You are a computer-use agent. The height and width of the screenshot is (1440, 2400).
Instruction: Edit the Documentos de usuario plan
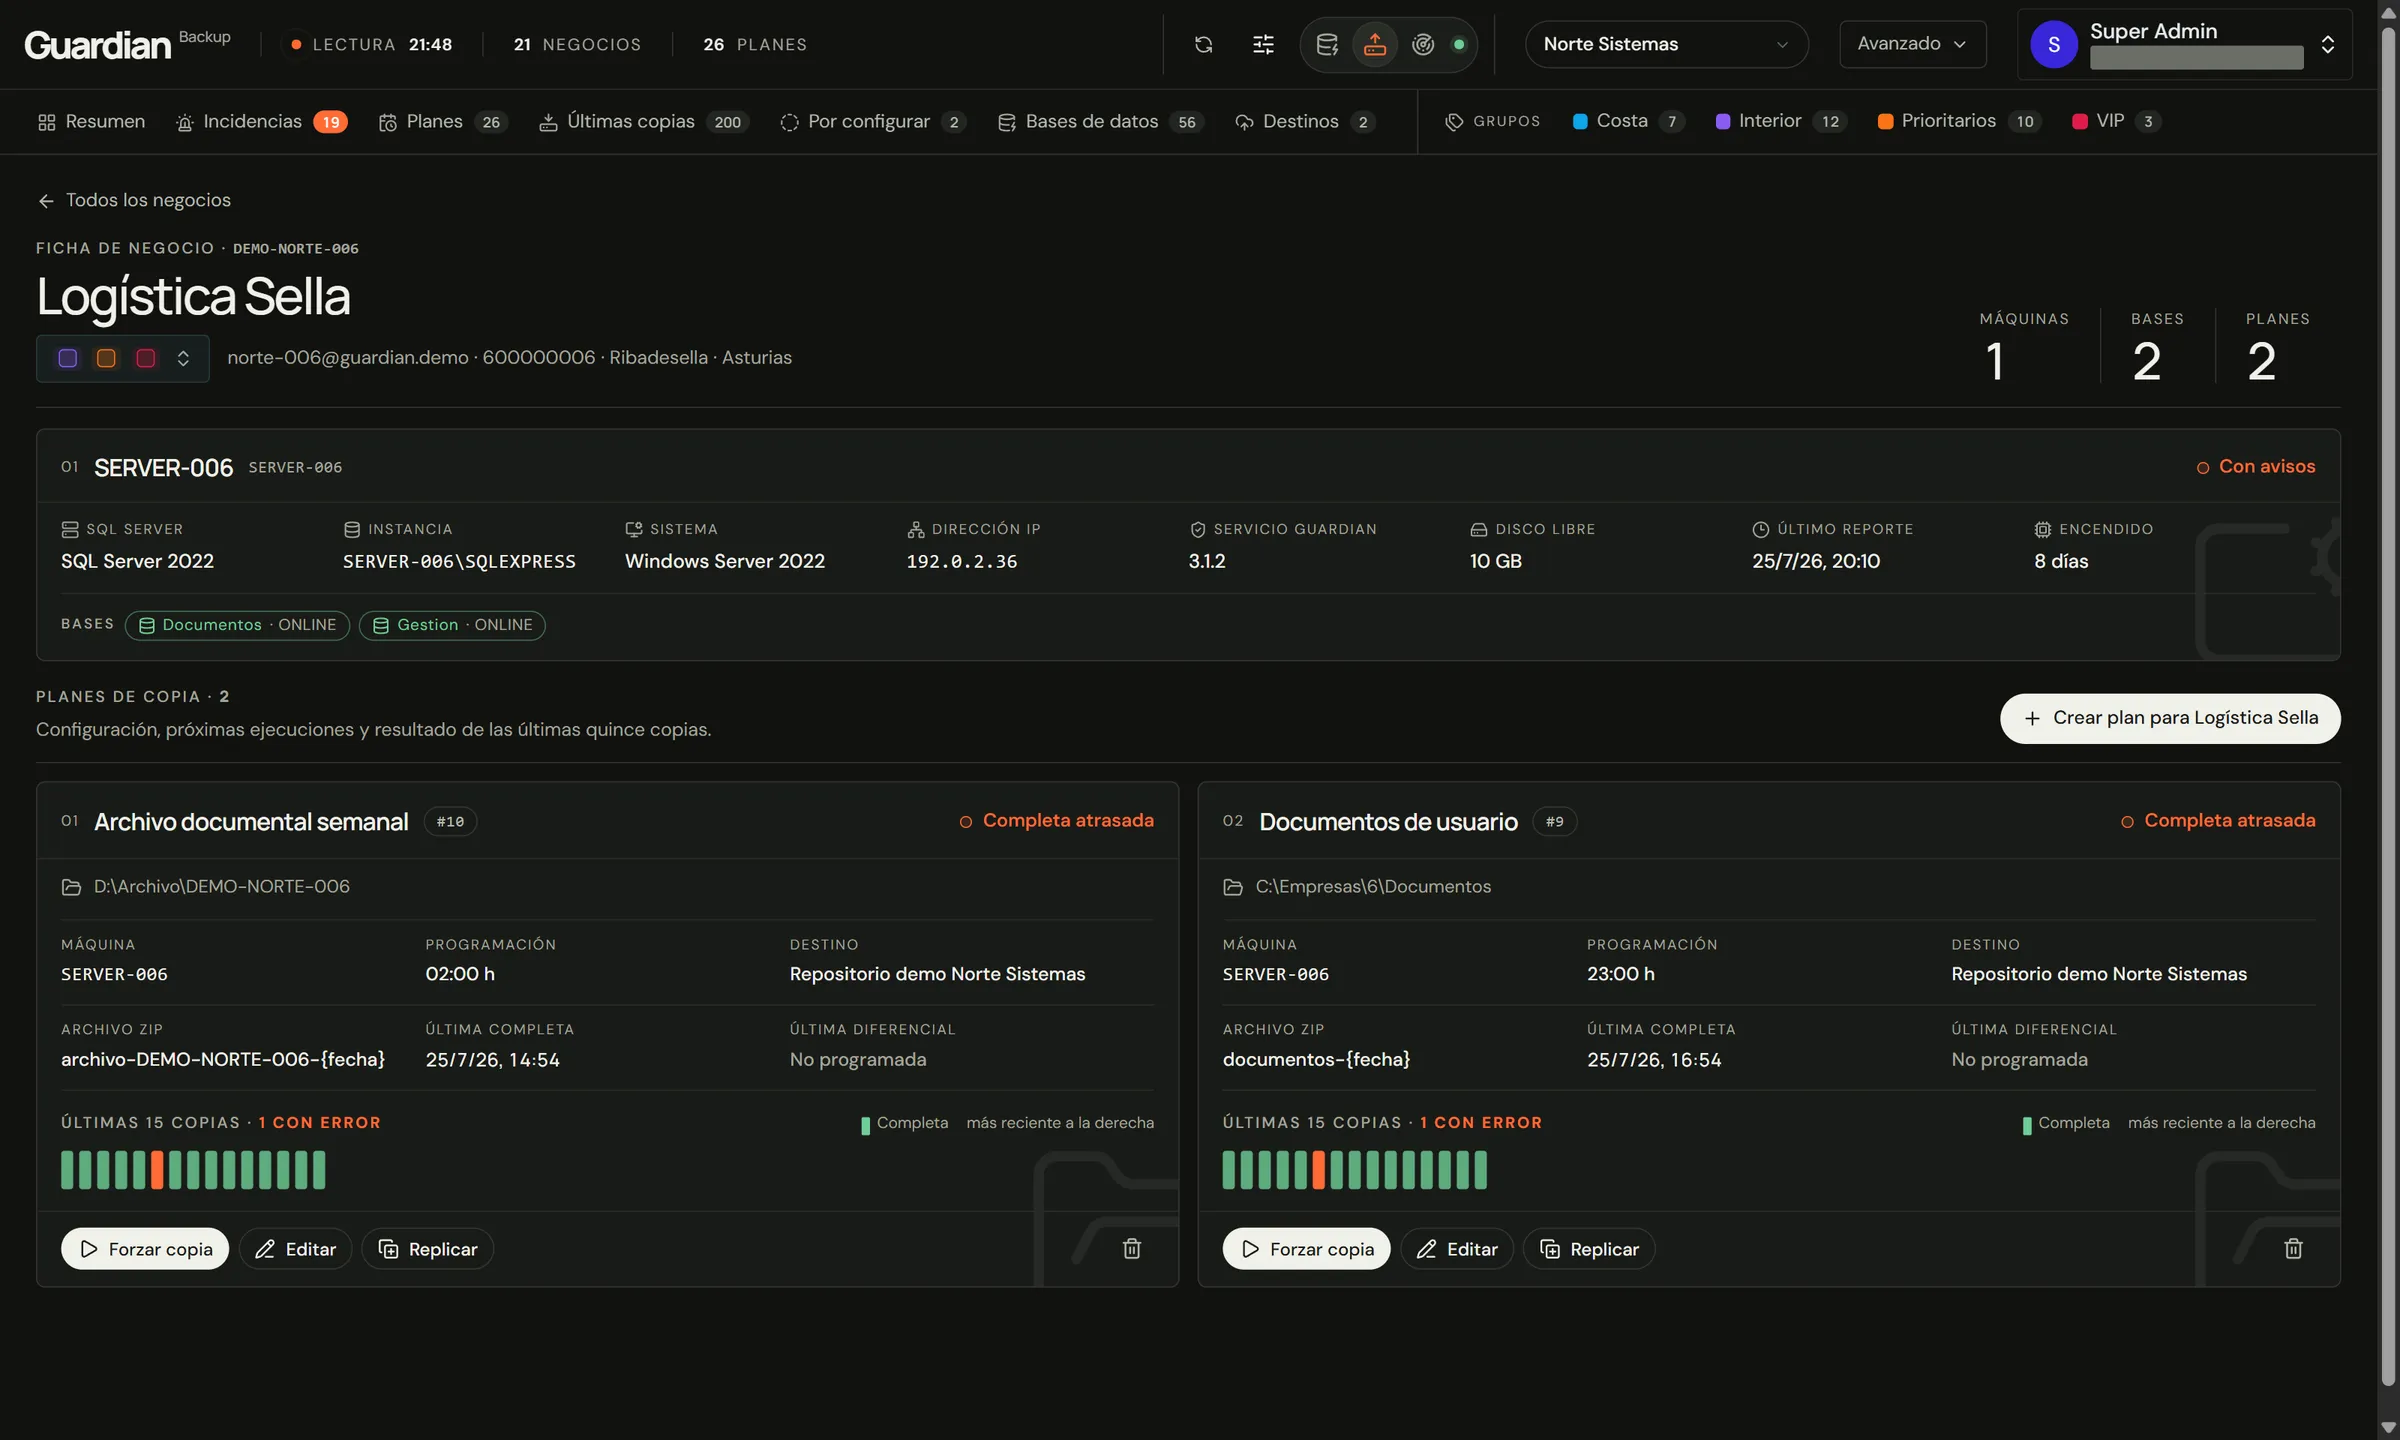tap(1456, 1248)
